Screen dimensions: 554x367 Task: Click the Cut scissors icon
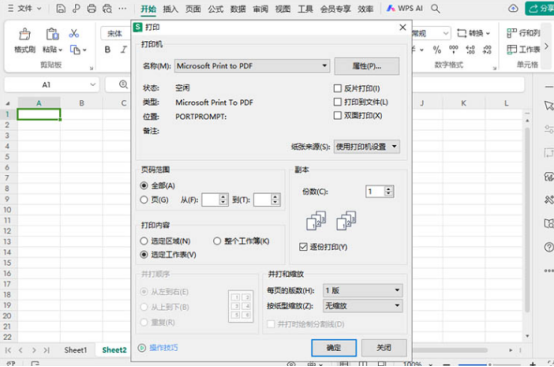tap(74, 34)
